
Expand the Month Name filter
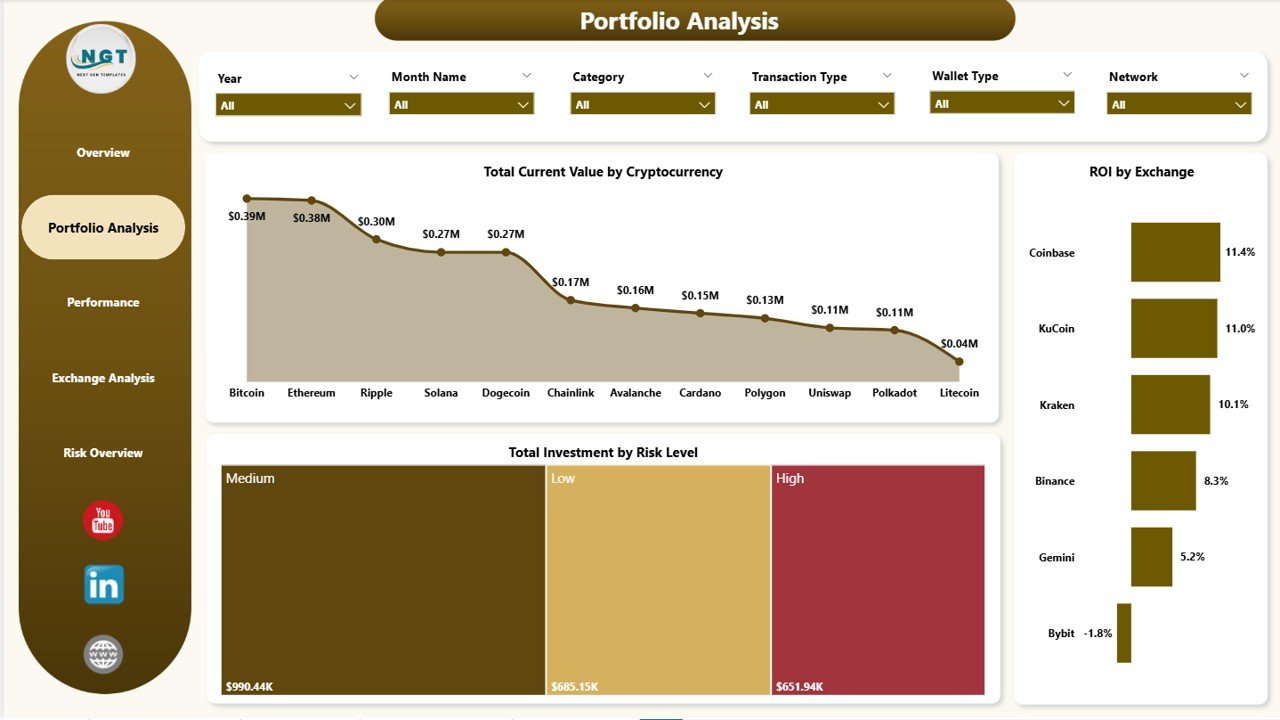tap(461, 103)
